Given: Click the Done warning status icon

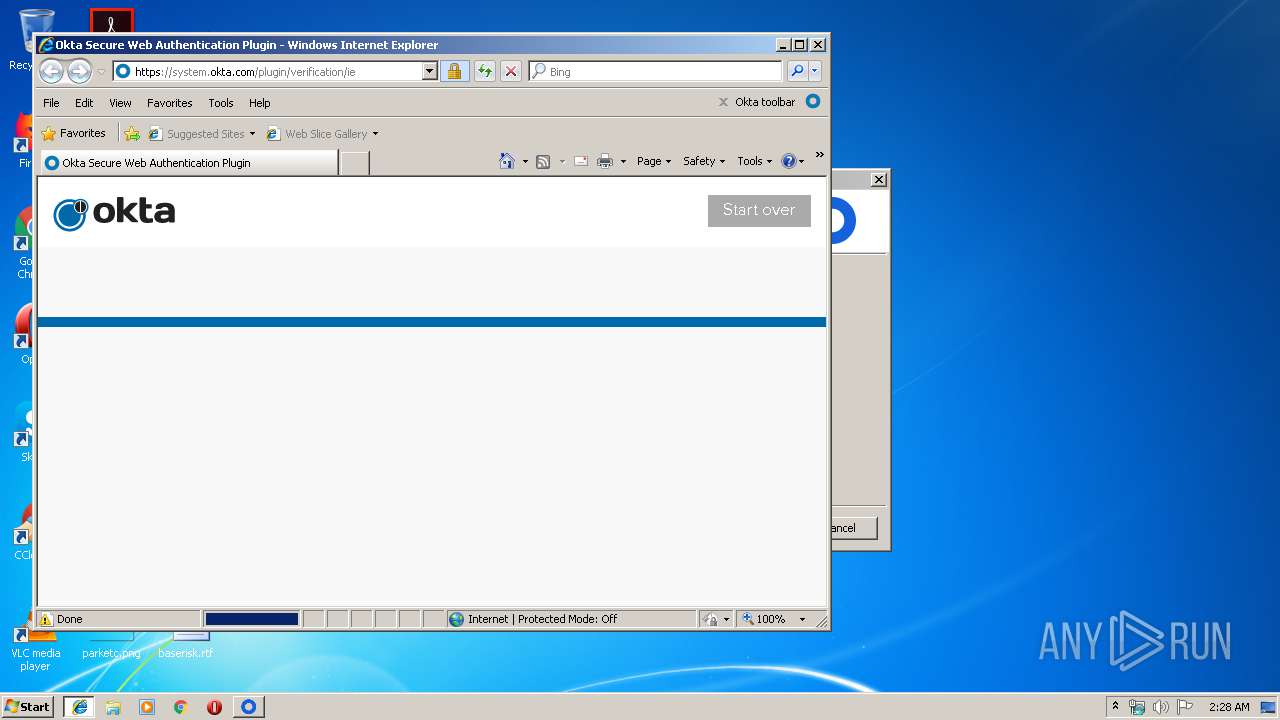Looking at the screenshot, I should [x=46, y=619].
